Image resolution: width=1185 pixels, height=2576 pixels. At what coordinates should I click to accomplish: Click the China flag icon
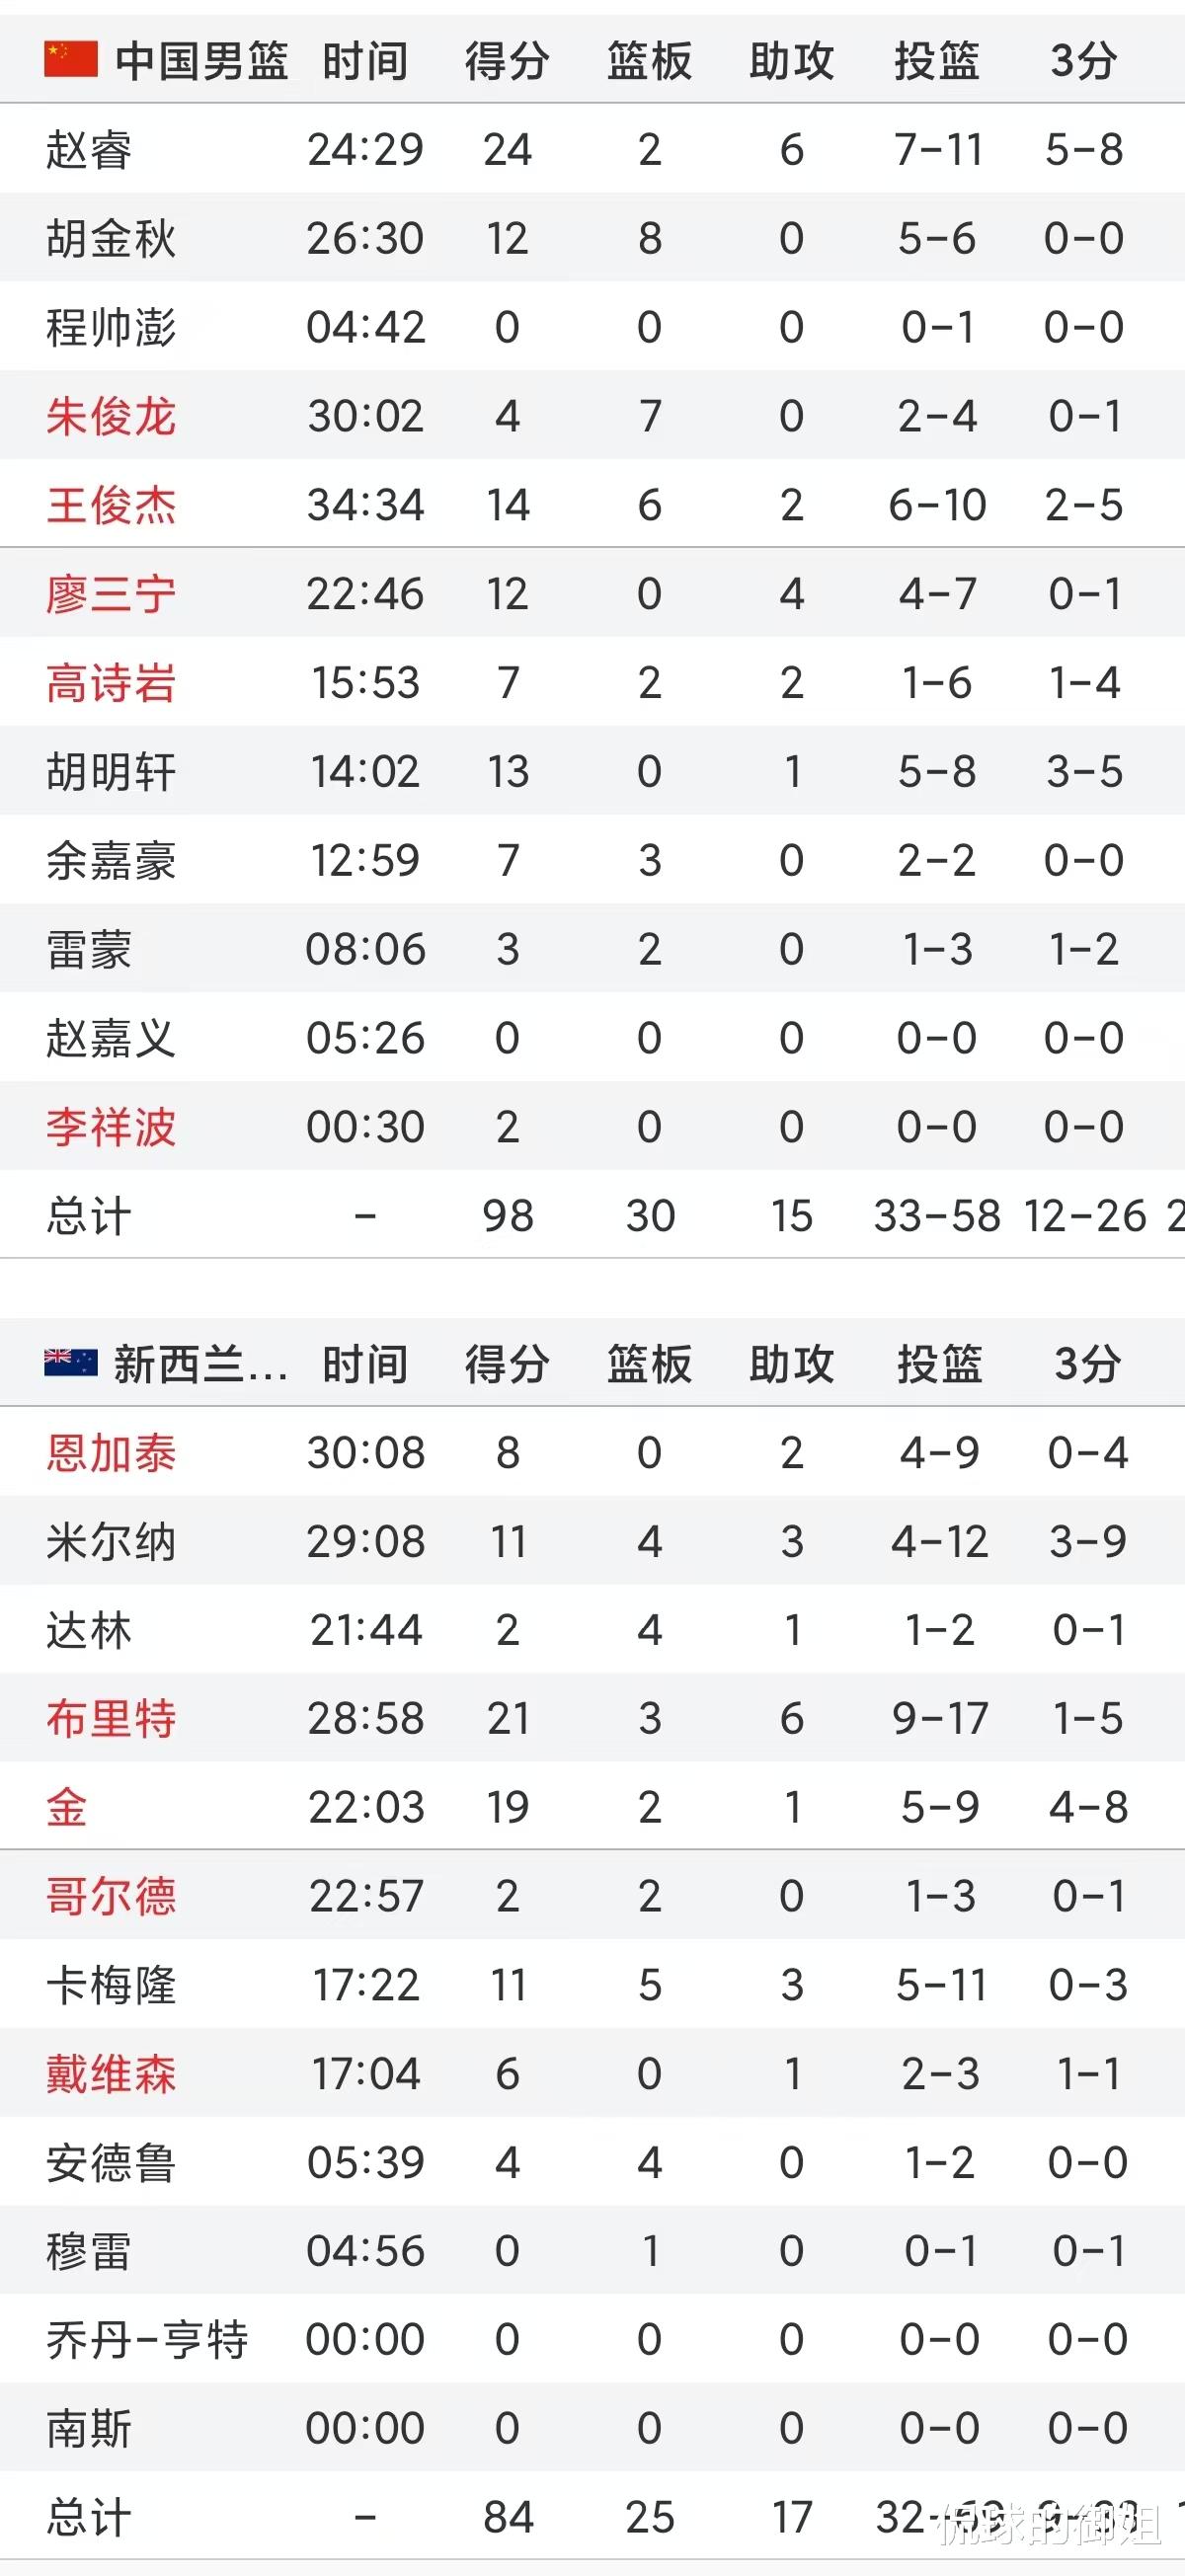pos(71,60)
